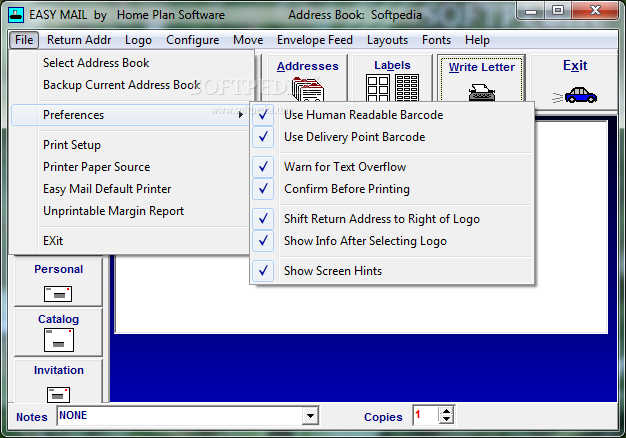Image resolution: width=626 pixels, height=438 pixels.
Task: Click the Easy Mail app icon in title bar
Action: pos(16,15)
